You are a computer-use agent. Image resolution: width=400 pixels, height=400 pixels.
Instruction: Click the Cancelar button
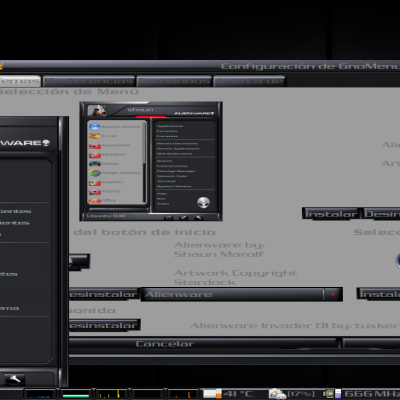203,344
